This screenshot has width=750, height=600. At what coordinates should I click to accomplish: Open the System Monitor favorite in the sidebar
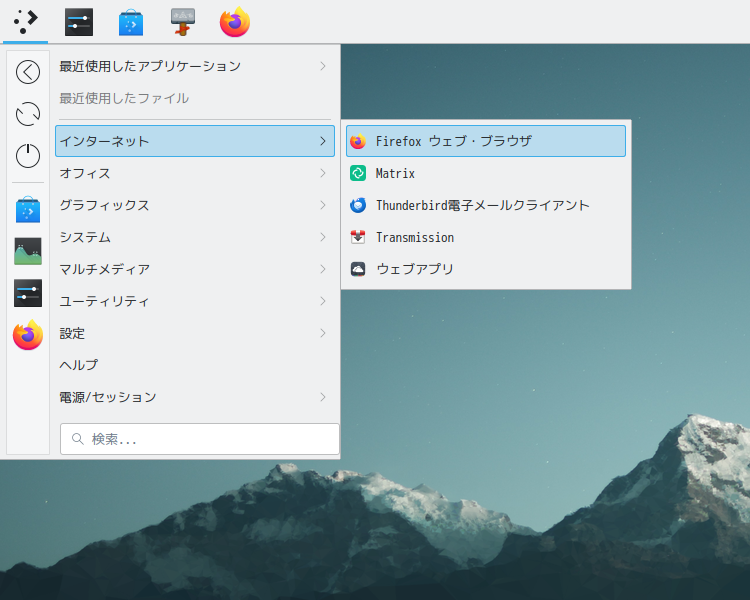28,251
